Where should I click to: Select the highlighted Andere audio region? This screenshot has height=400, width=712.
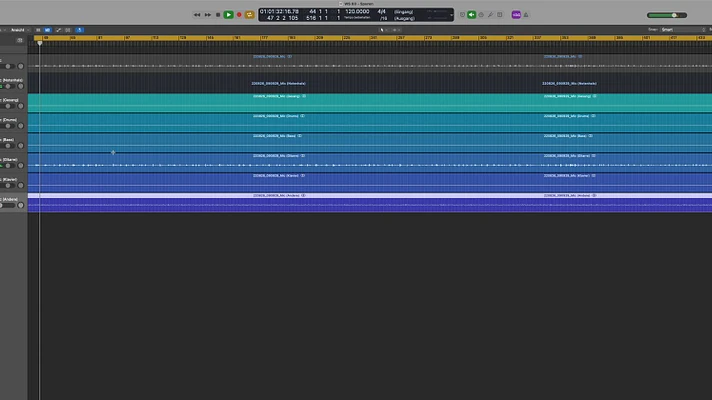pyautogui.click(x=370, y=202)
